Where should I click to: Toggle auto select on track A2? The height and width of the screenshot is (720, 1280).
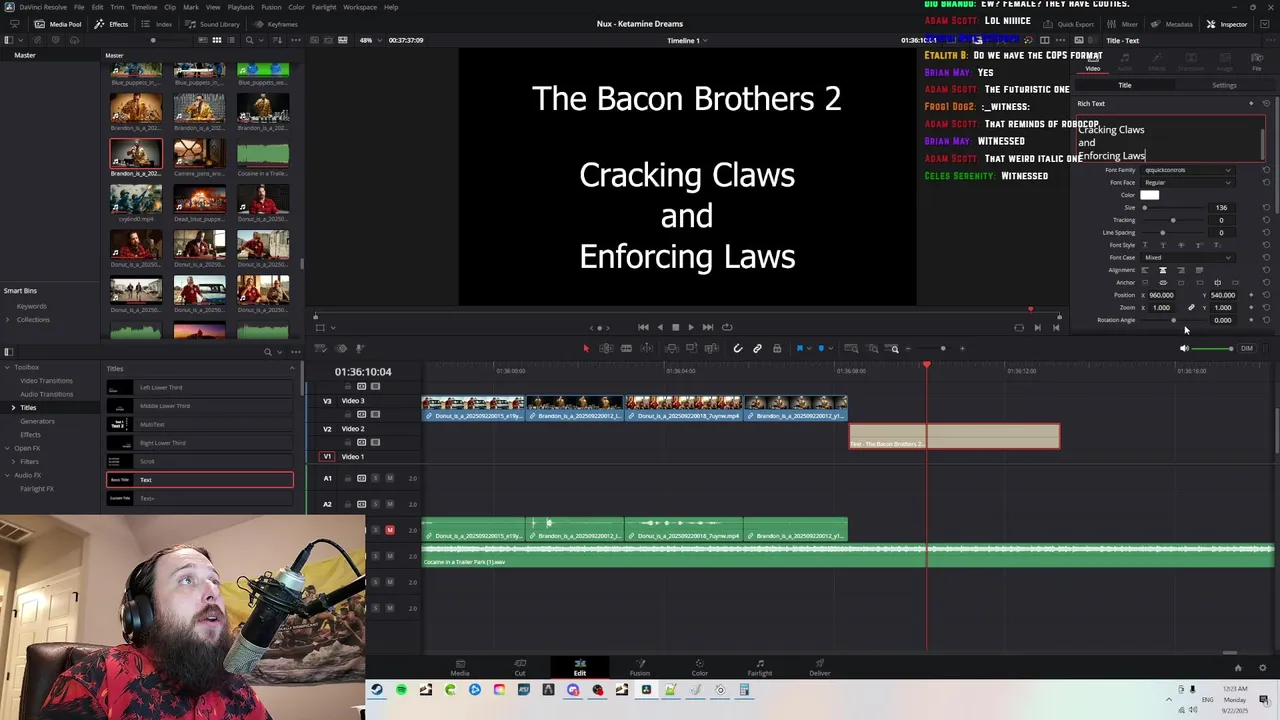tap(361, 504)
